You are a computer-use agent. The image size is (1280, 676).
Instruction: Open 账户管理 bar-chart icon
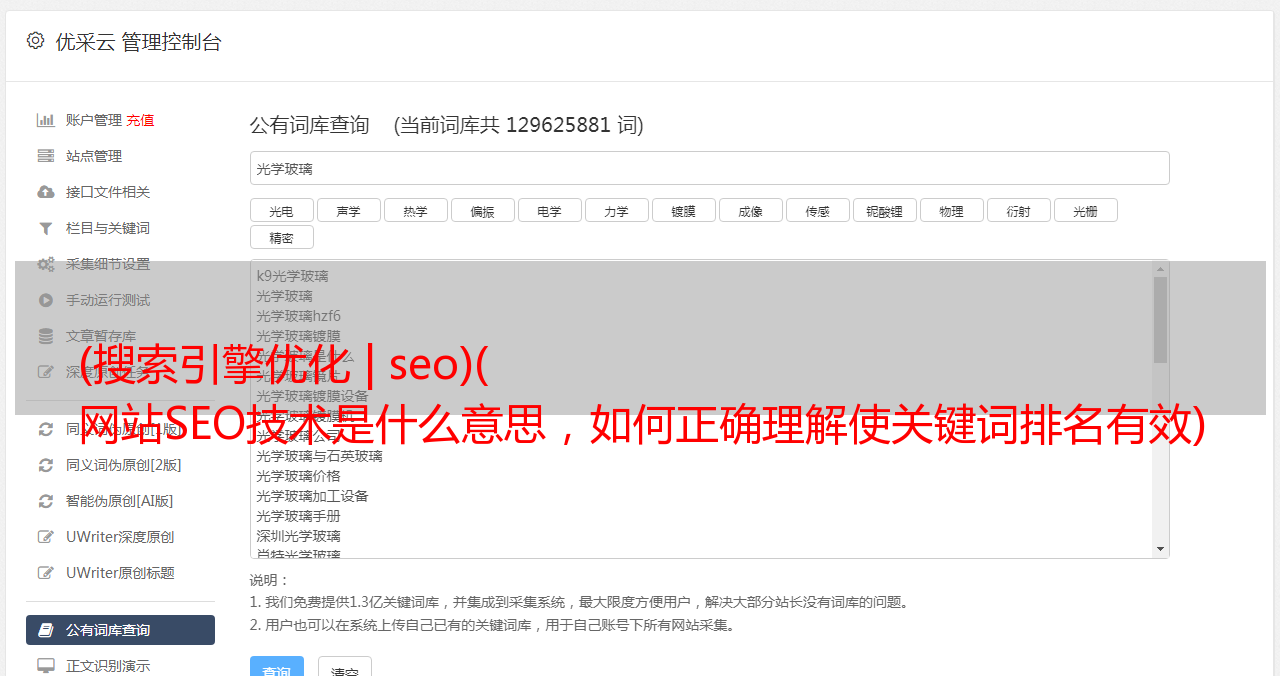click(45, 120)
